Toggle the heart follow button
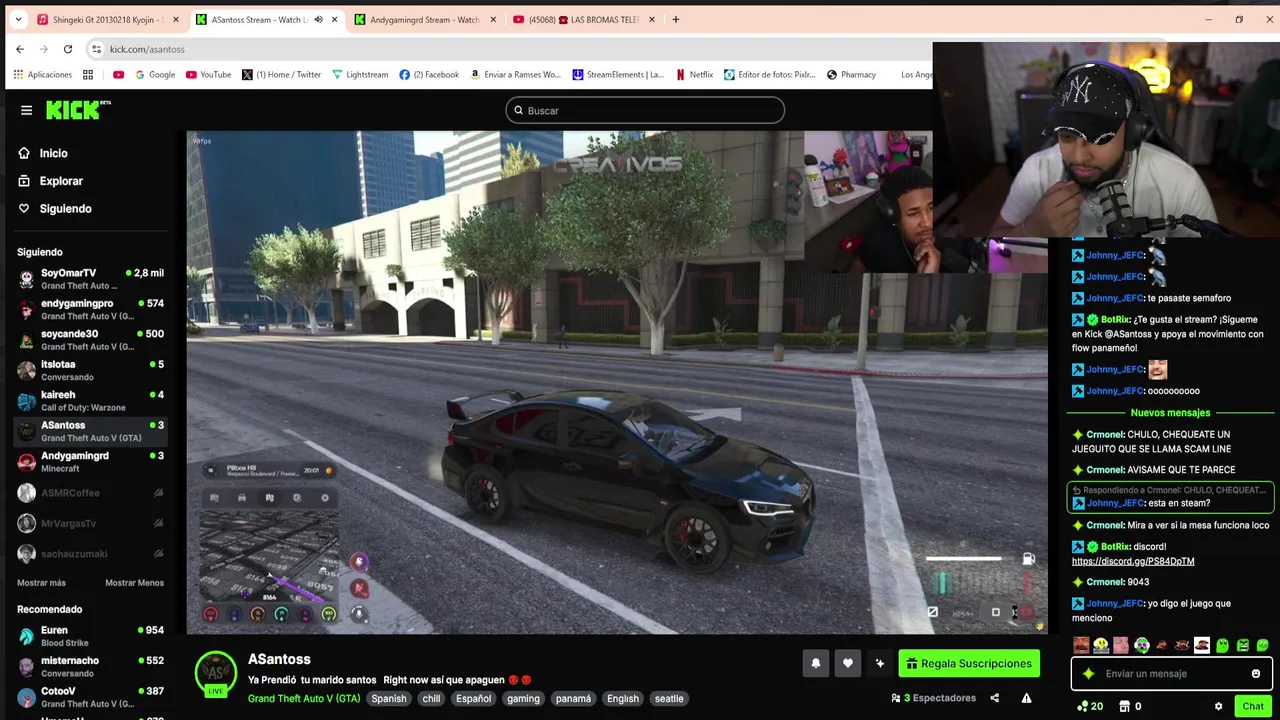Viewport: 1280px width, 720px height. point(848,663)
